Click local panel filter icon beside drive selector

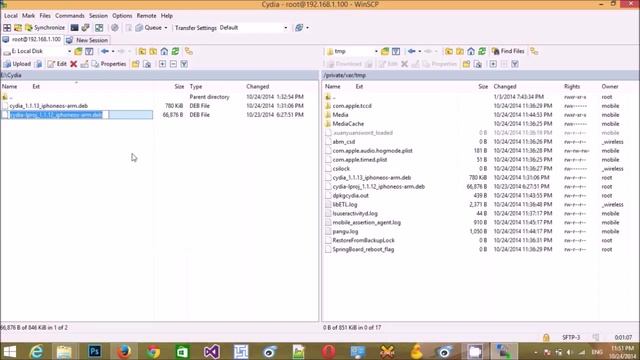(89, 51)
